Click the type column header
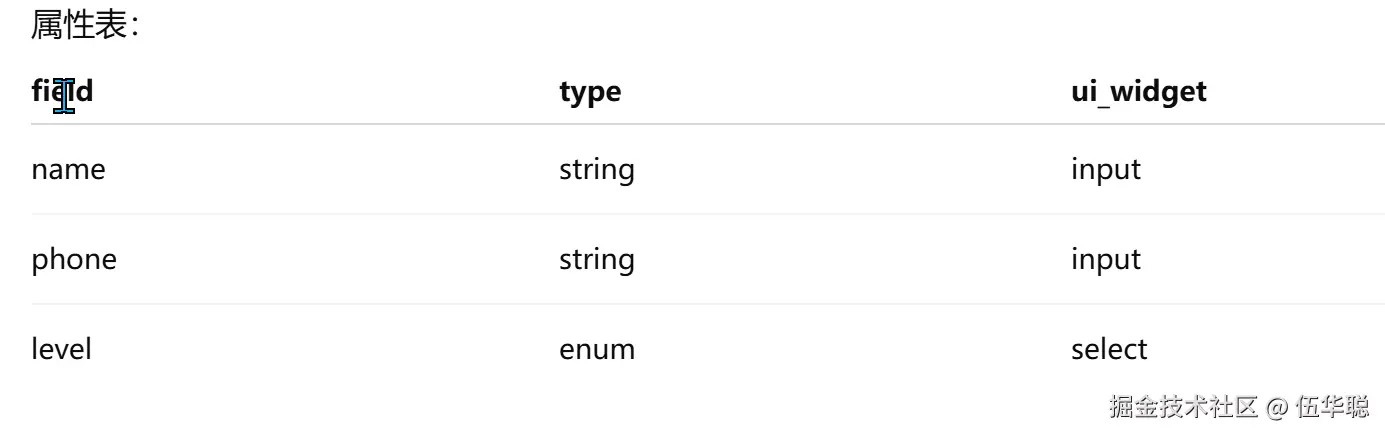The height and width of the screenshot is (436, 1385). coord(590,91)
